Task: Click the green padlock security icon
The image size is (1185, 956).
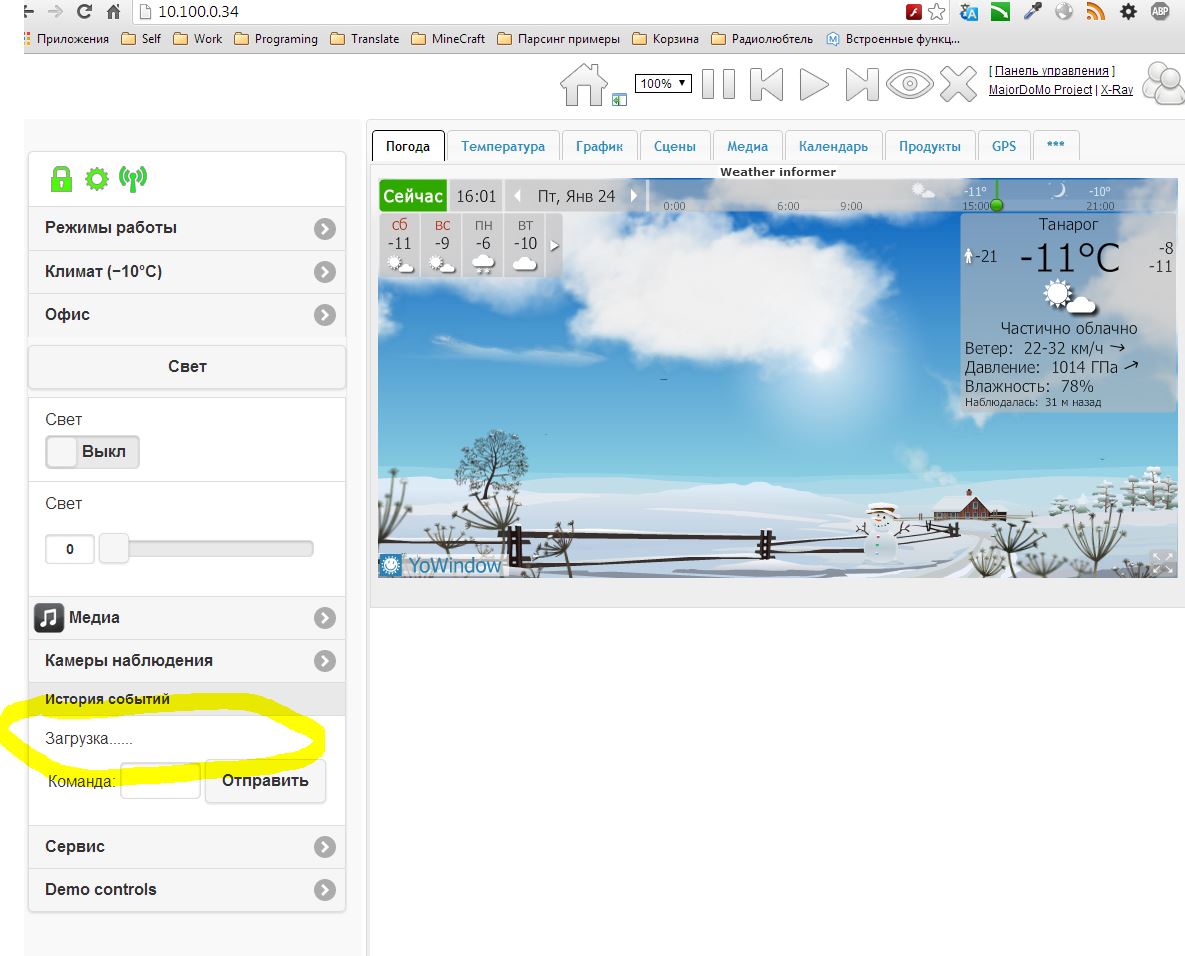Action: coord(61,179)
